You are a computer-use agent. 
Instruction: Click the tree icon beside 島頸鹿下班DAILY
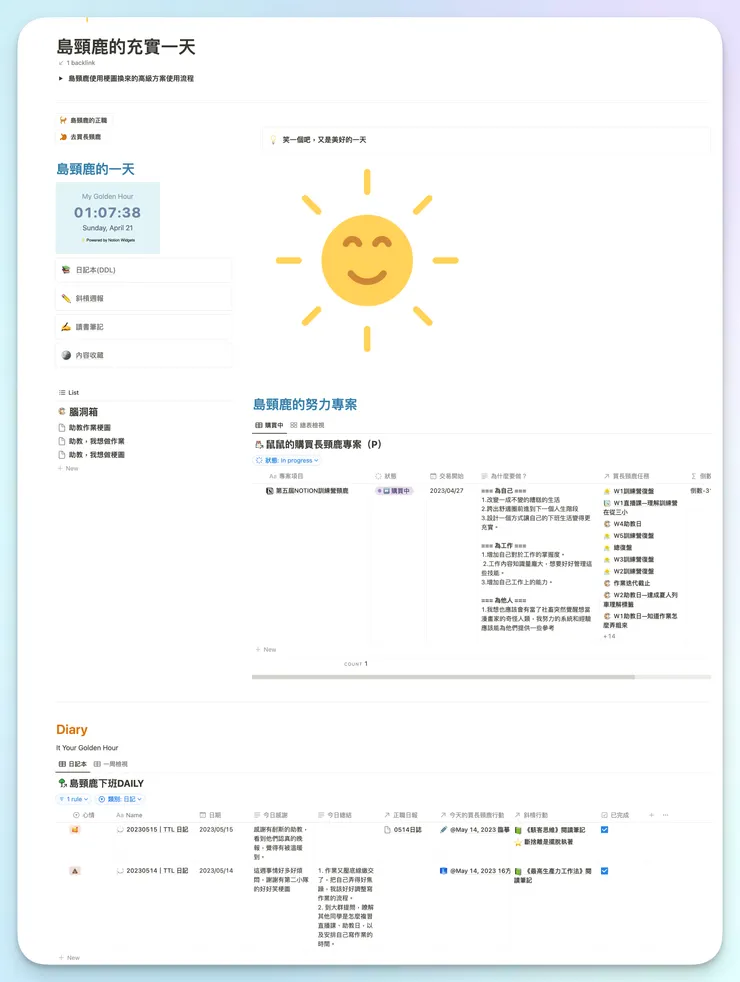coord(62,783)
